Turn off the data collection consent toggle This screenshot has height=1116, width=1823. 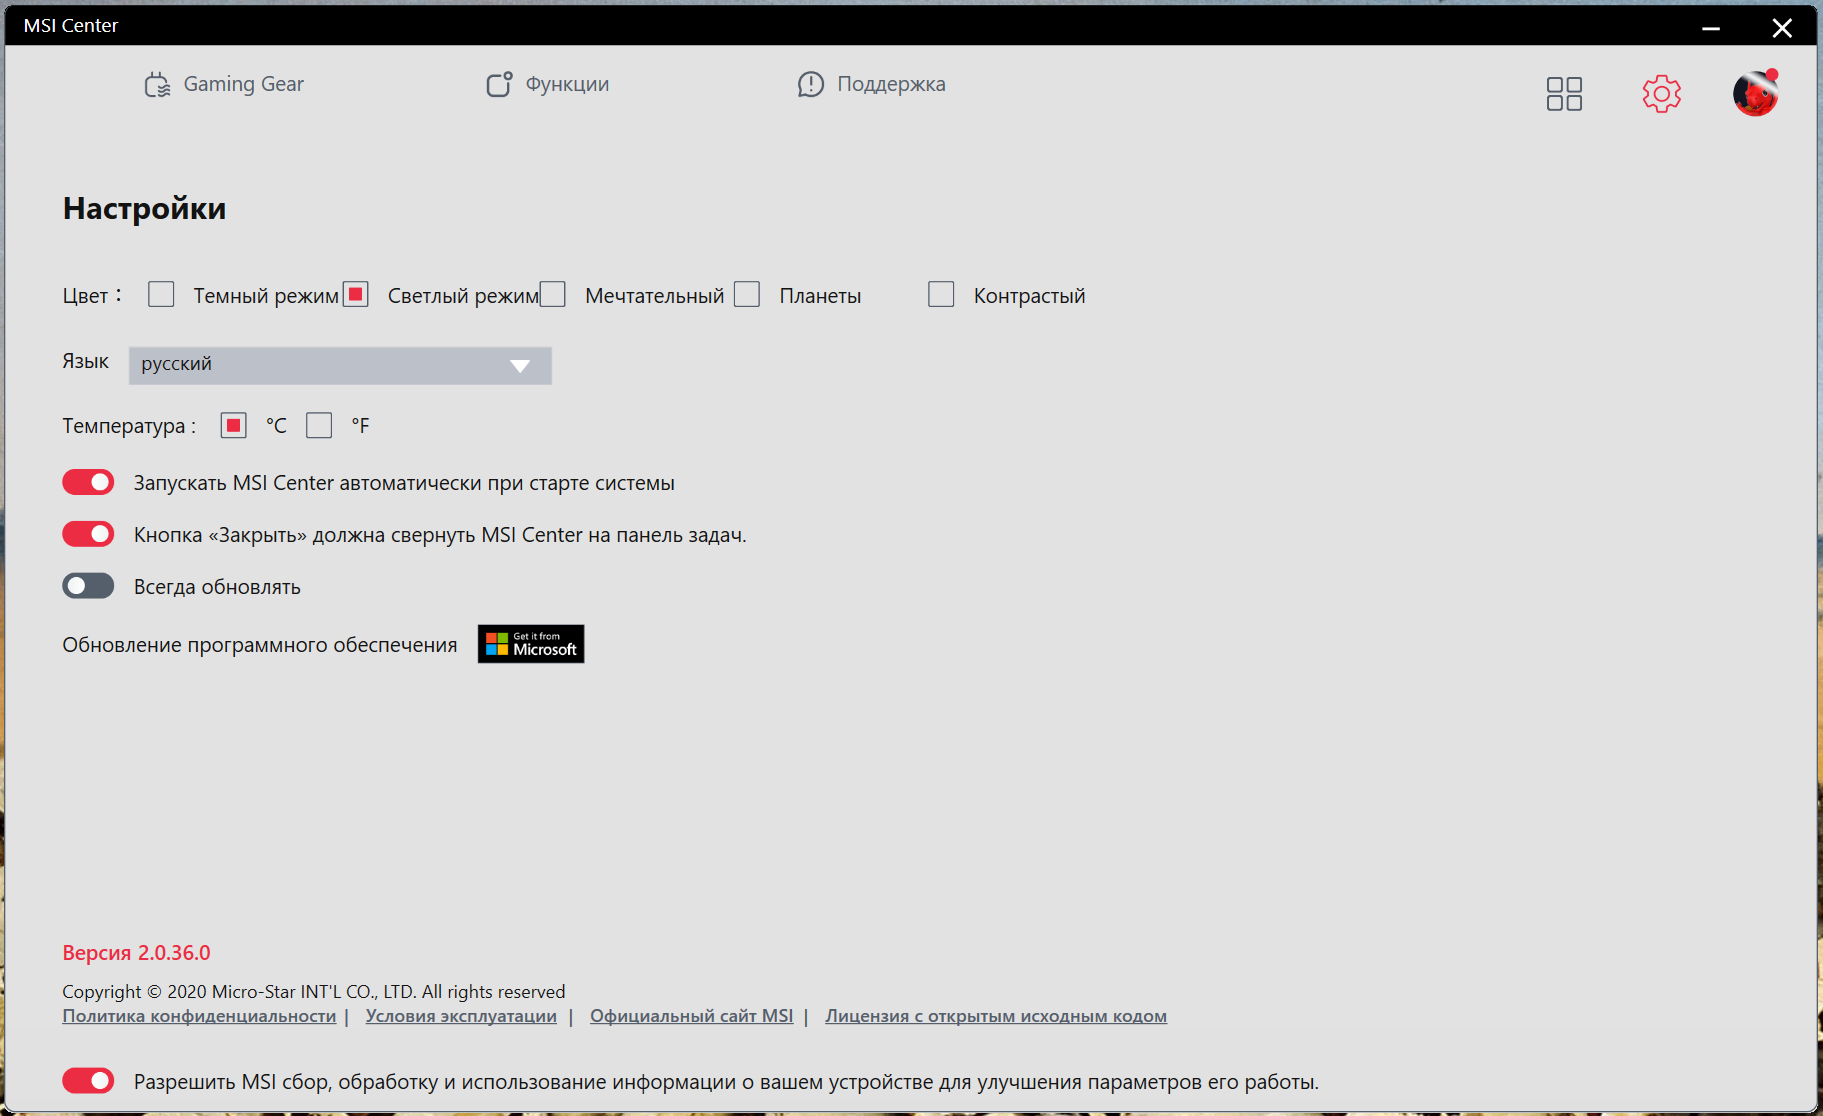point(88,1080)
